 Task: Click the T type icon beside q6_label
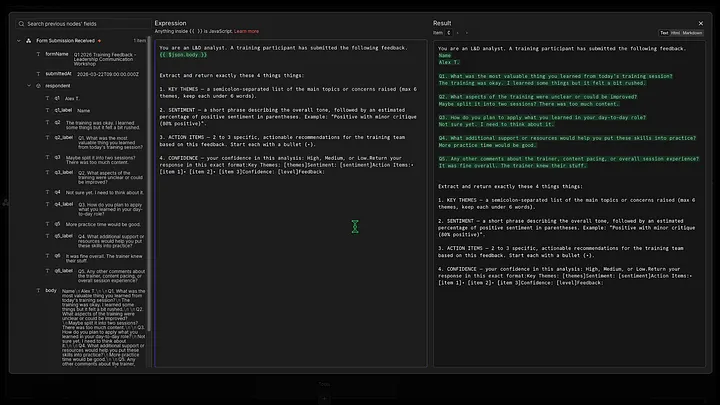(x=47, y=271)
